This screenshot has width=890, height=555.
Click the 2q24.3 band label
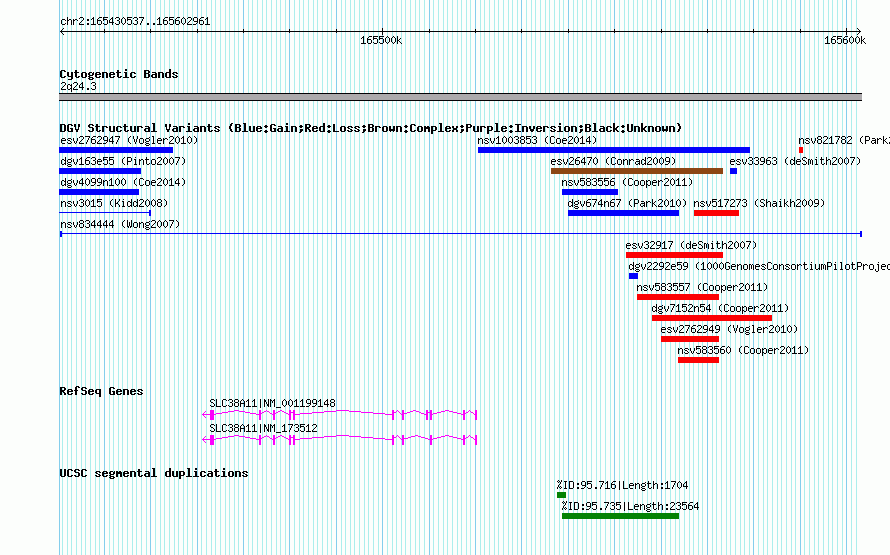[78, 86]
